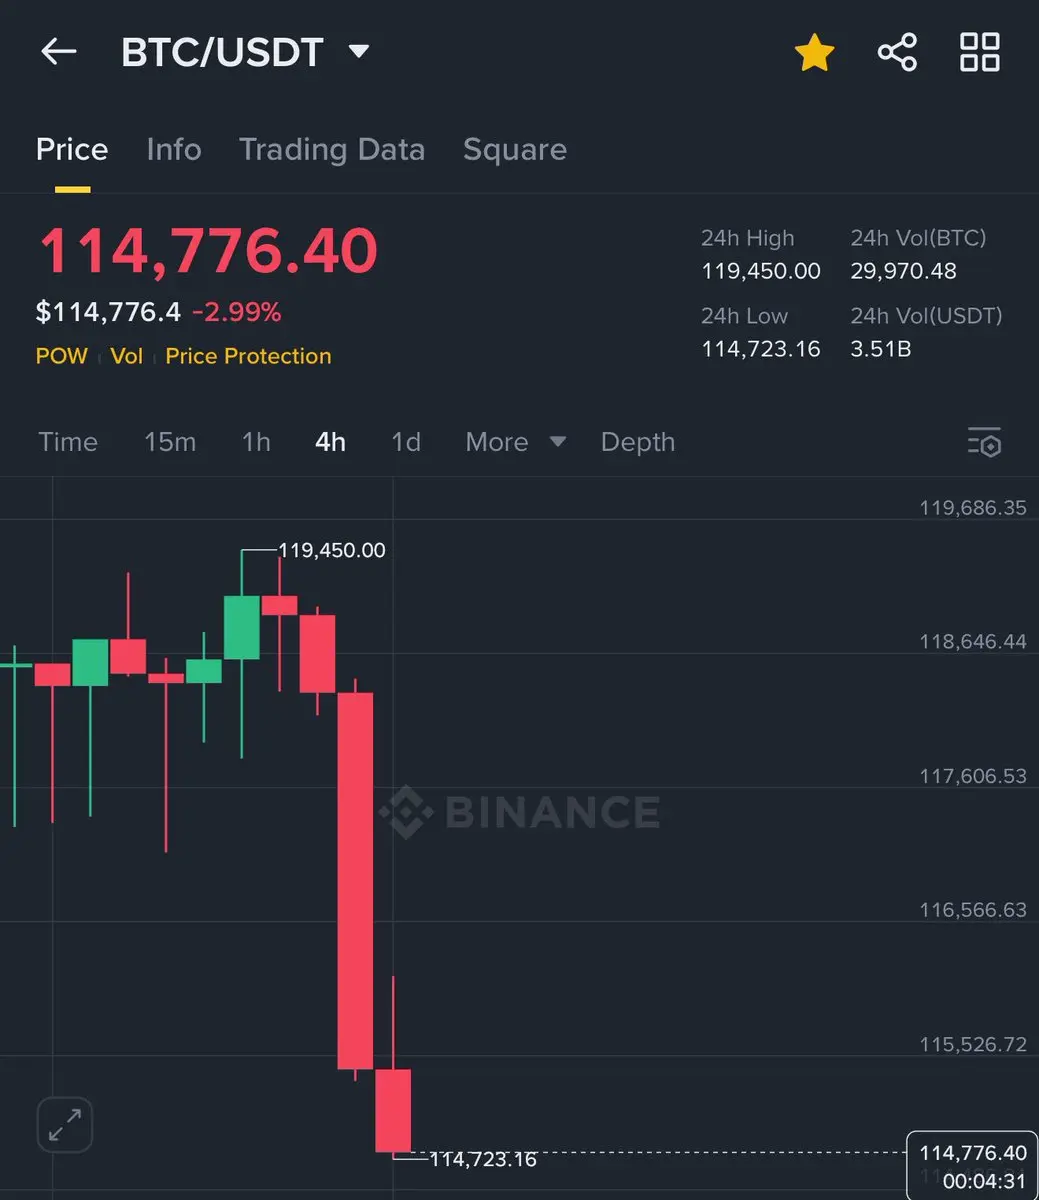The width and height of the screenshot is (1039, 1200).
Task: Open the More timeframes dropdown
Action: pyautogui.click(x=515, y=442)
